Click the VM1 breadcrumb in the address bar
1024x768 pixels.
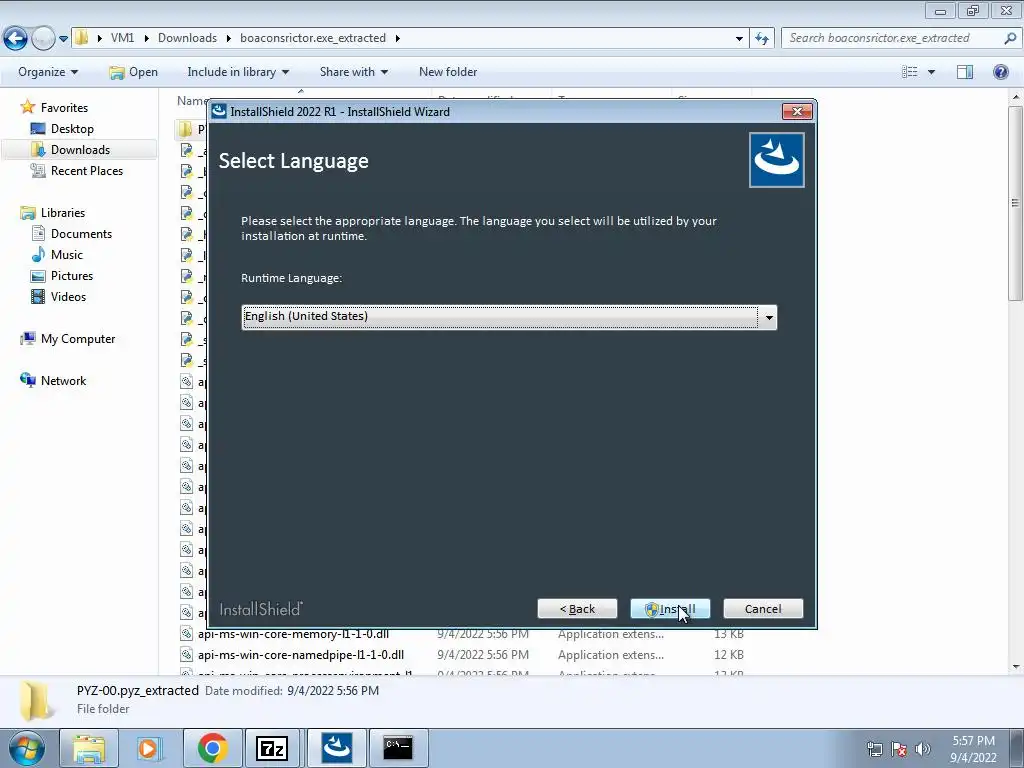click(x=122, y=38)
